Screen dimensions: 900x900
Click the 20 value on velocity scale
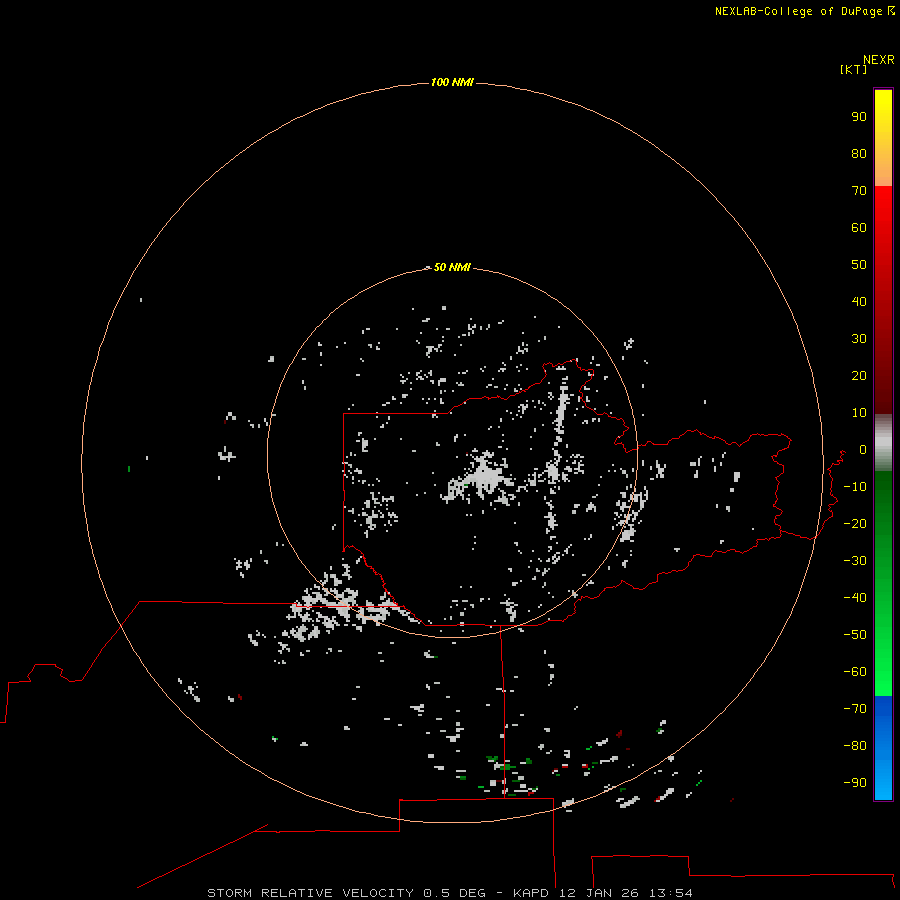point(859,375)
